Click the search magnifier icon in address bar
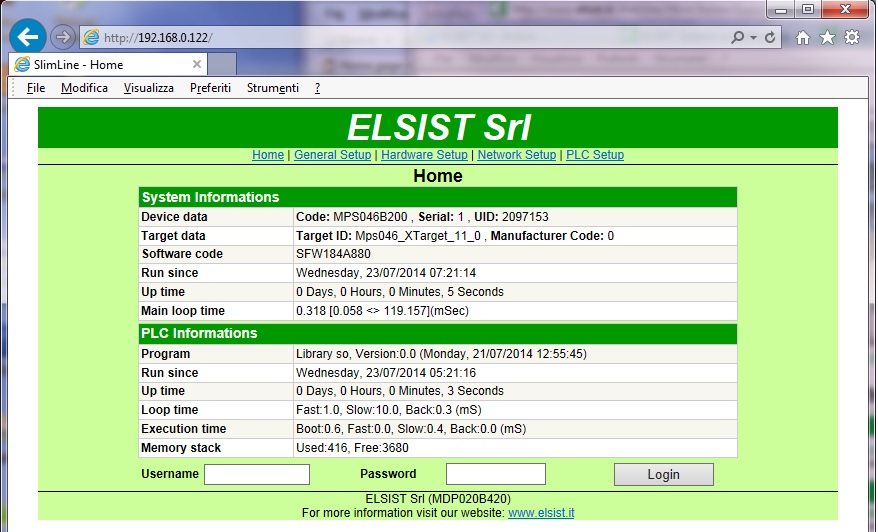 tap(737, 38)
